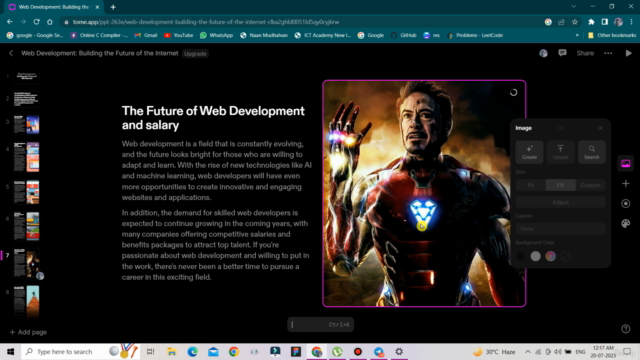Open the Other bookmarks folder
Image resolution: width=640 pixels, height=360 pixels.
coord(612,35)
